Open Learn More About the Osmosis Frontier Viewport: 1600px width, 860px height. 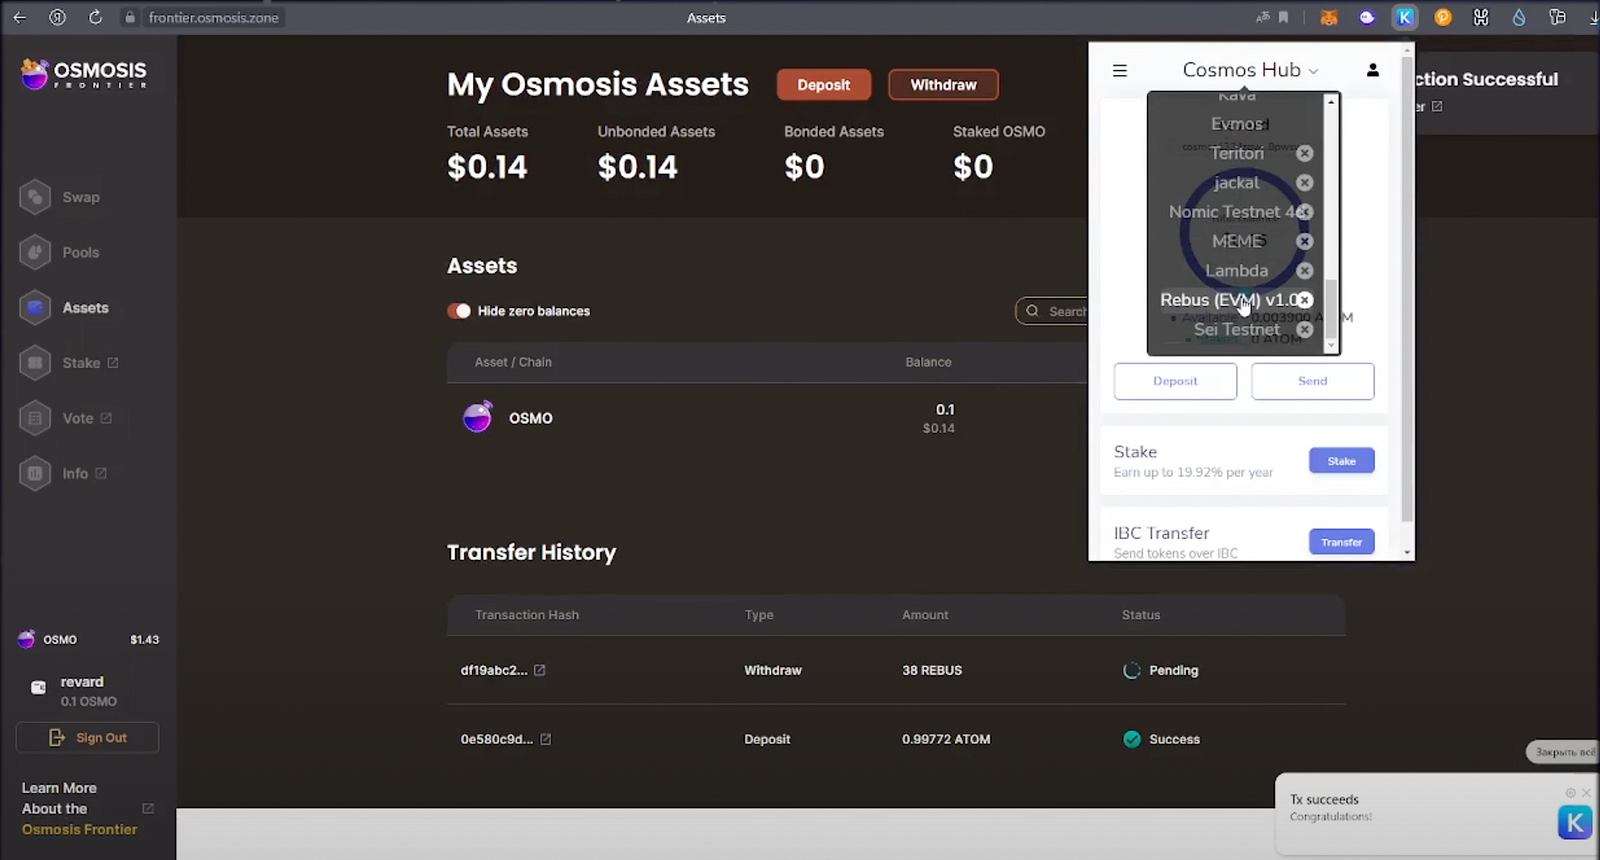(88, 809)
